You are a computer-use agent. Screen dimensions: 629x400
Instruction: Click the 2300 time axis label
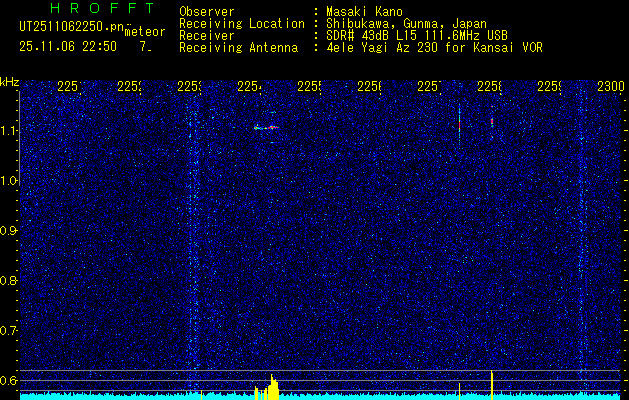[x=611, y=86]
